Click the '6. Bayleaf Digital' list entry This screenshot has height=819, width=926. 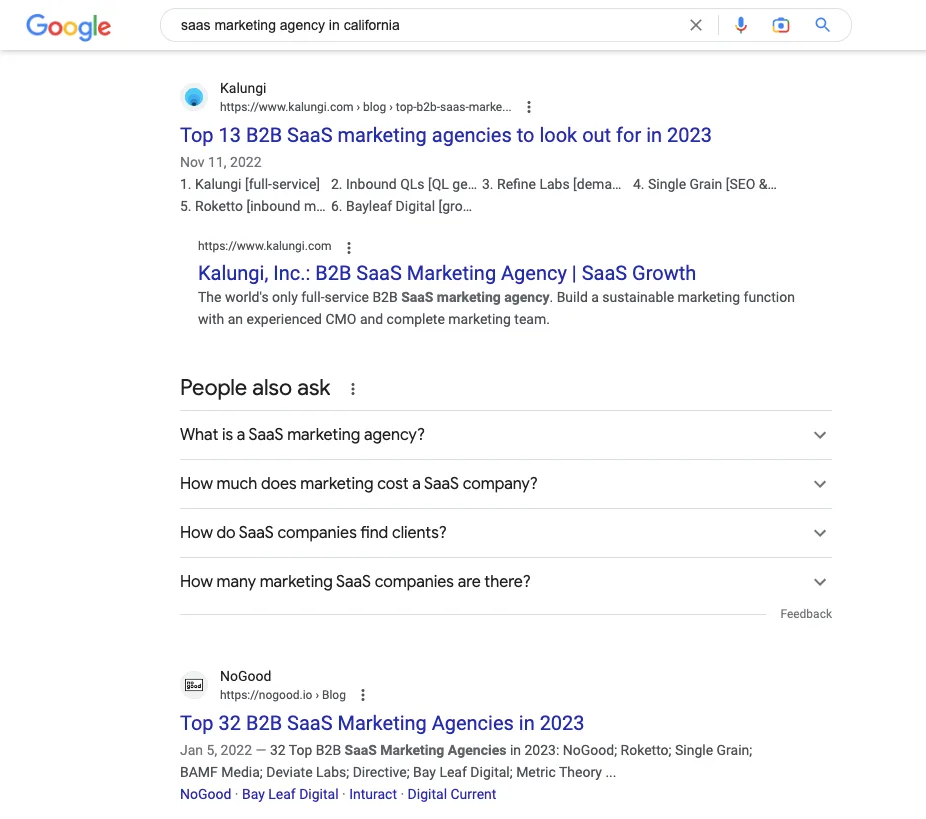pos(401,207)
